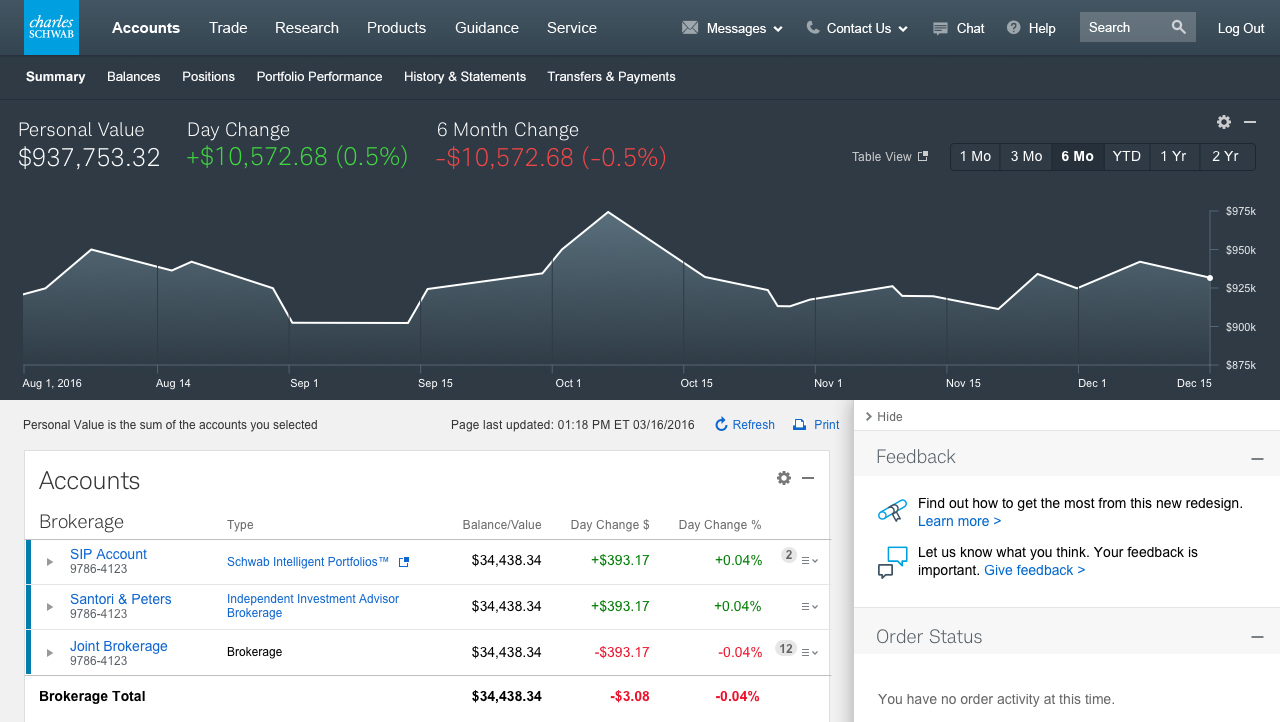The width and height of the screenshot is (1280, 722).
Task: Open the Research menu
Action: (x=306, y=28)
